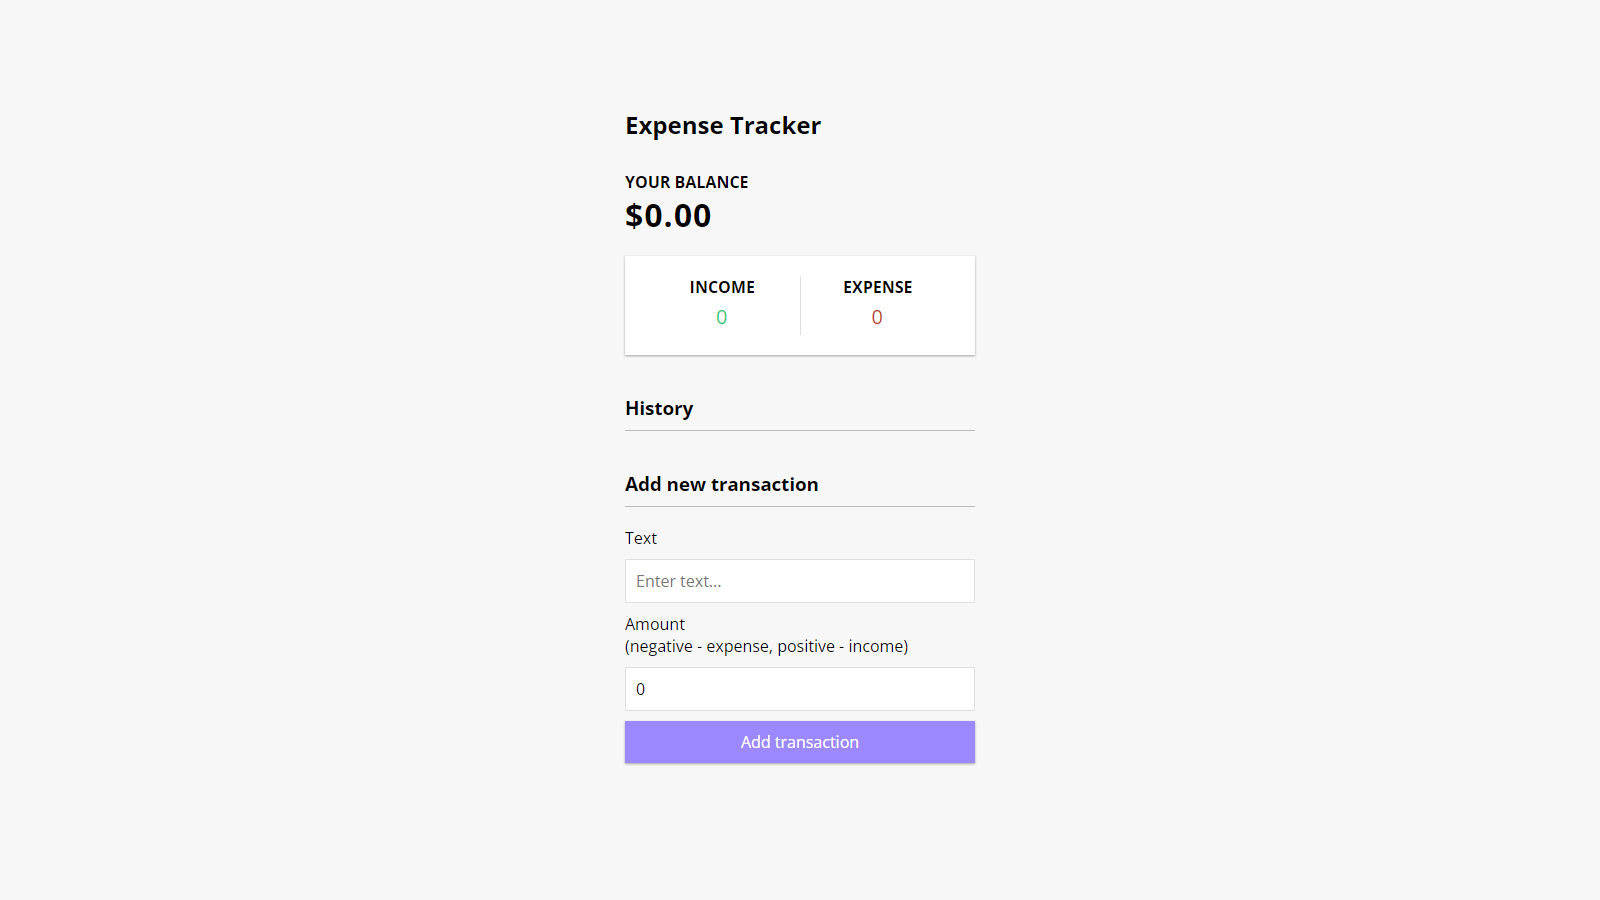Click the divider below Add new transaction
This screenshot has width=1600, height=900.
click(x=799, y=507)
